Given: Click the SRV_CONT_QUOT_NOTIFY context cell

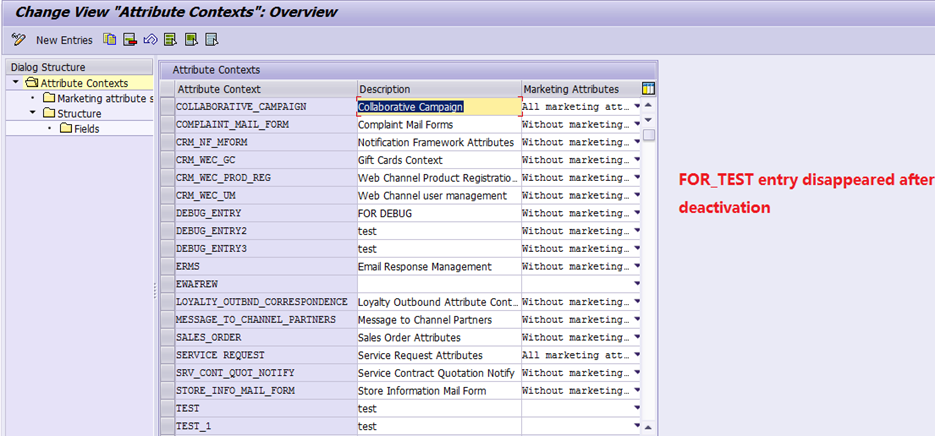Looking at the screenshot, I should pos(266,373).
